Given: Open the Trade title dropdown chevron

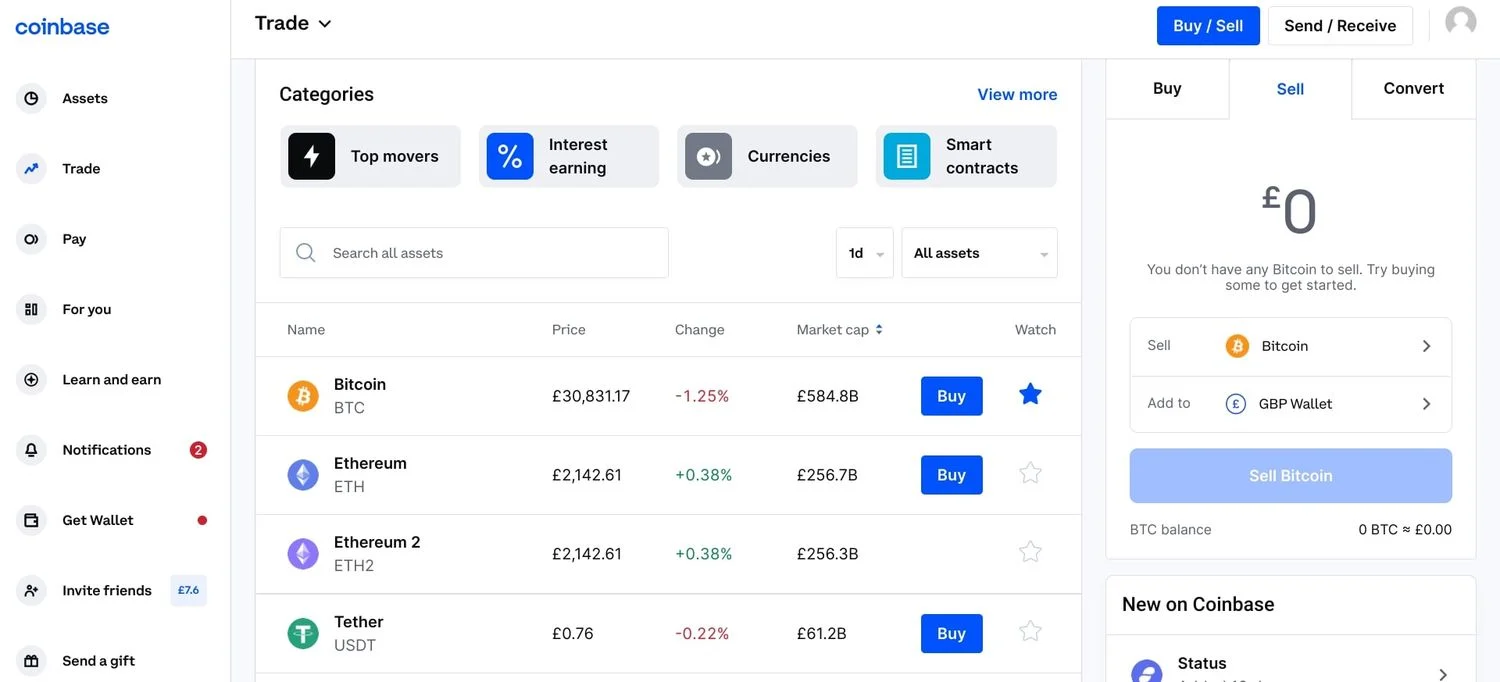Looking at the screenshot, I should tap(324, 24).
